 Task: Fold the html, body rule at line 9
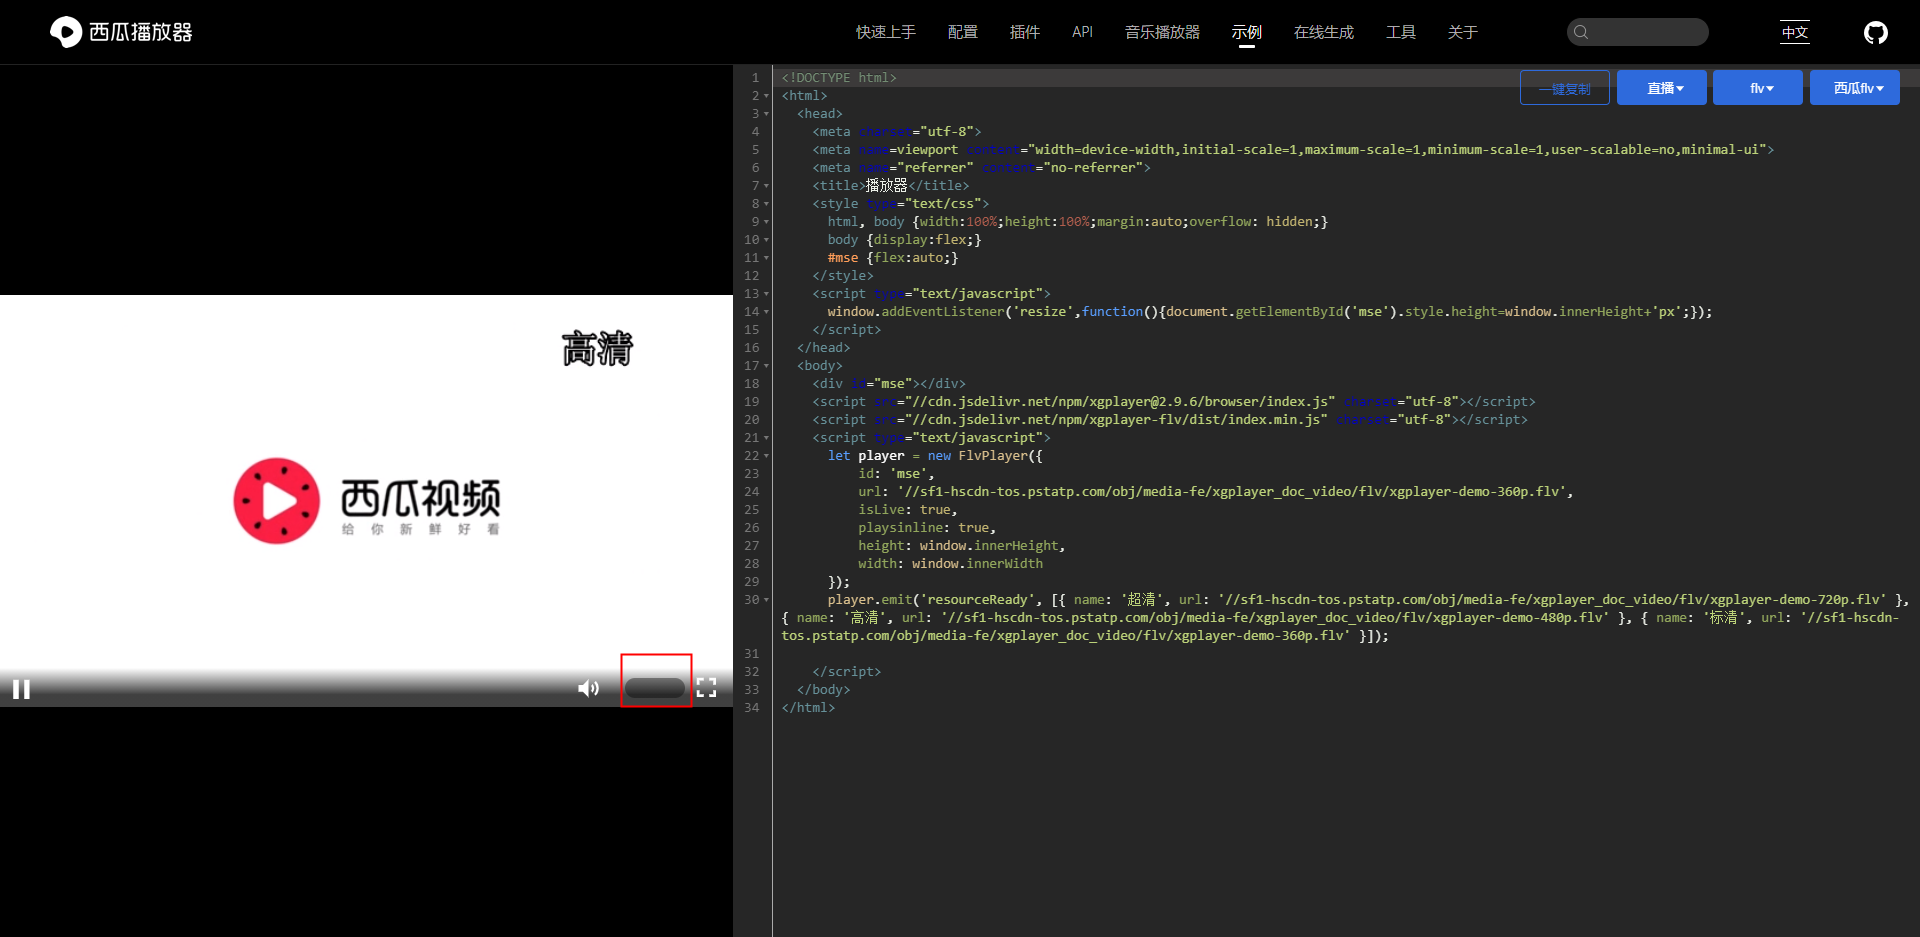[x=767, y=222]
